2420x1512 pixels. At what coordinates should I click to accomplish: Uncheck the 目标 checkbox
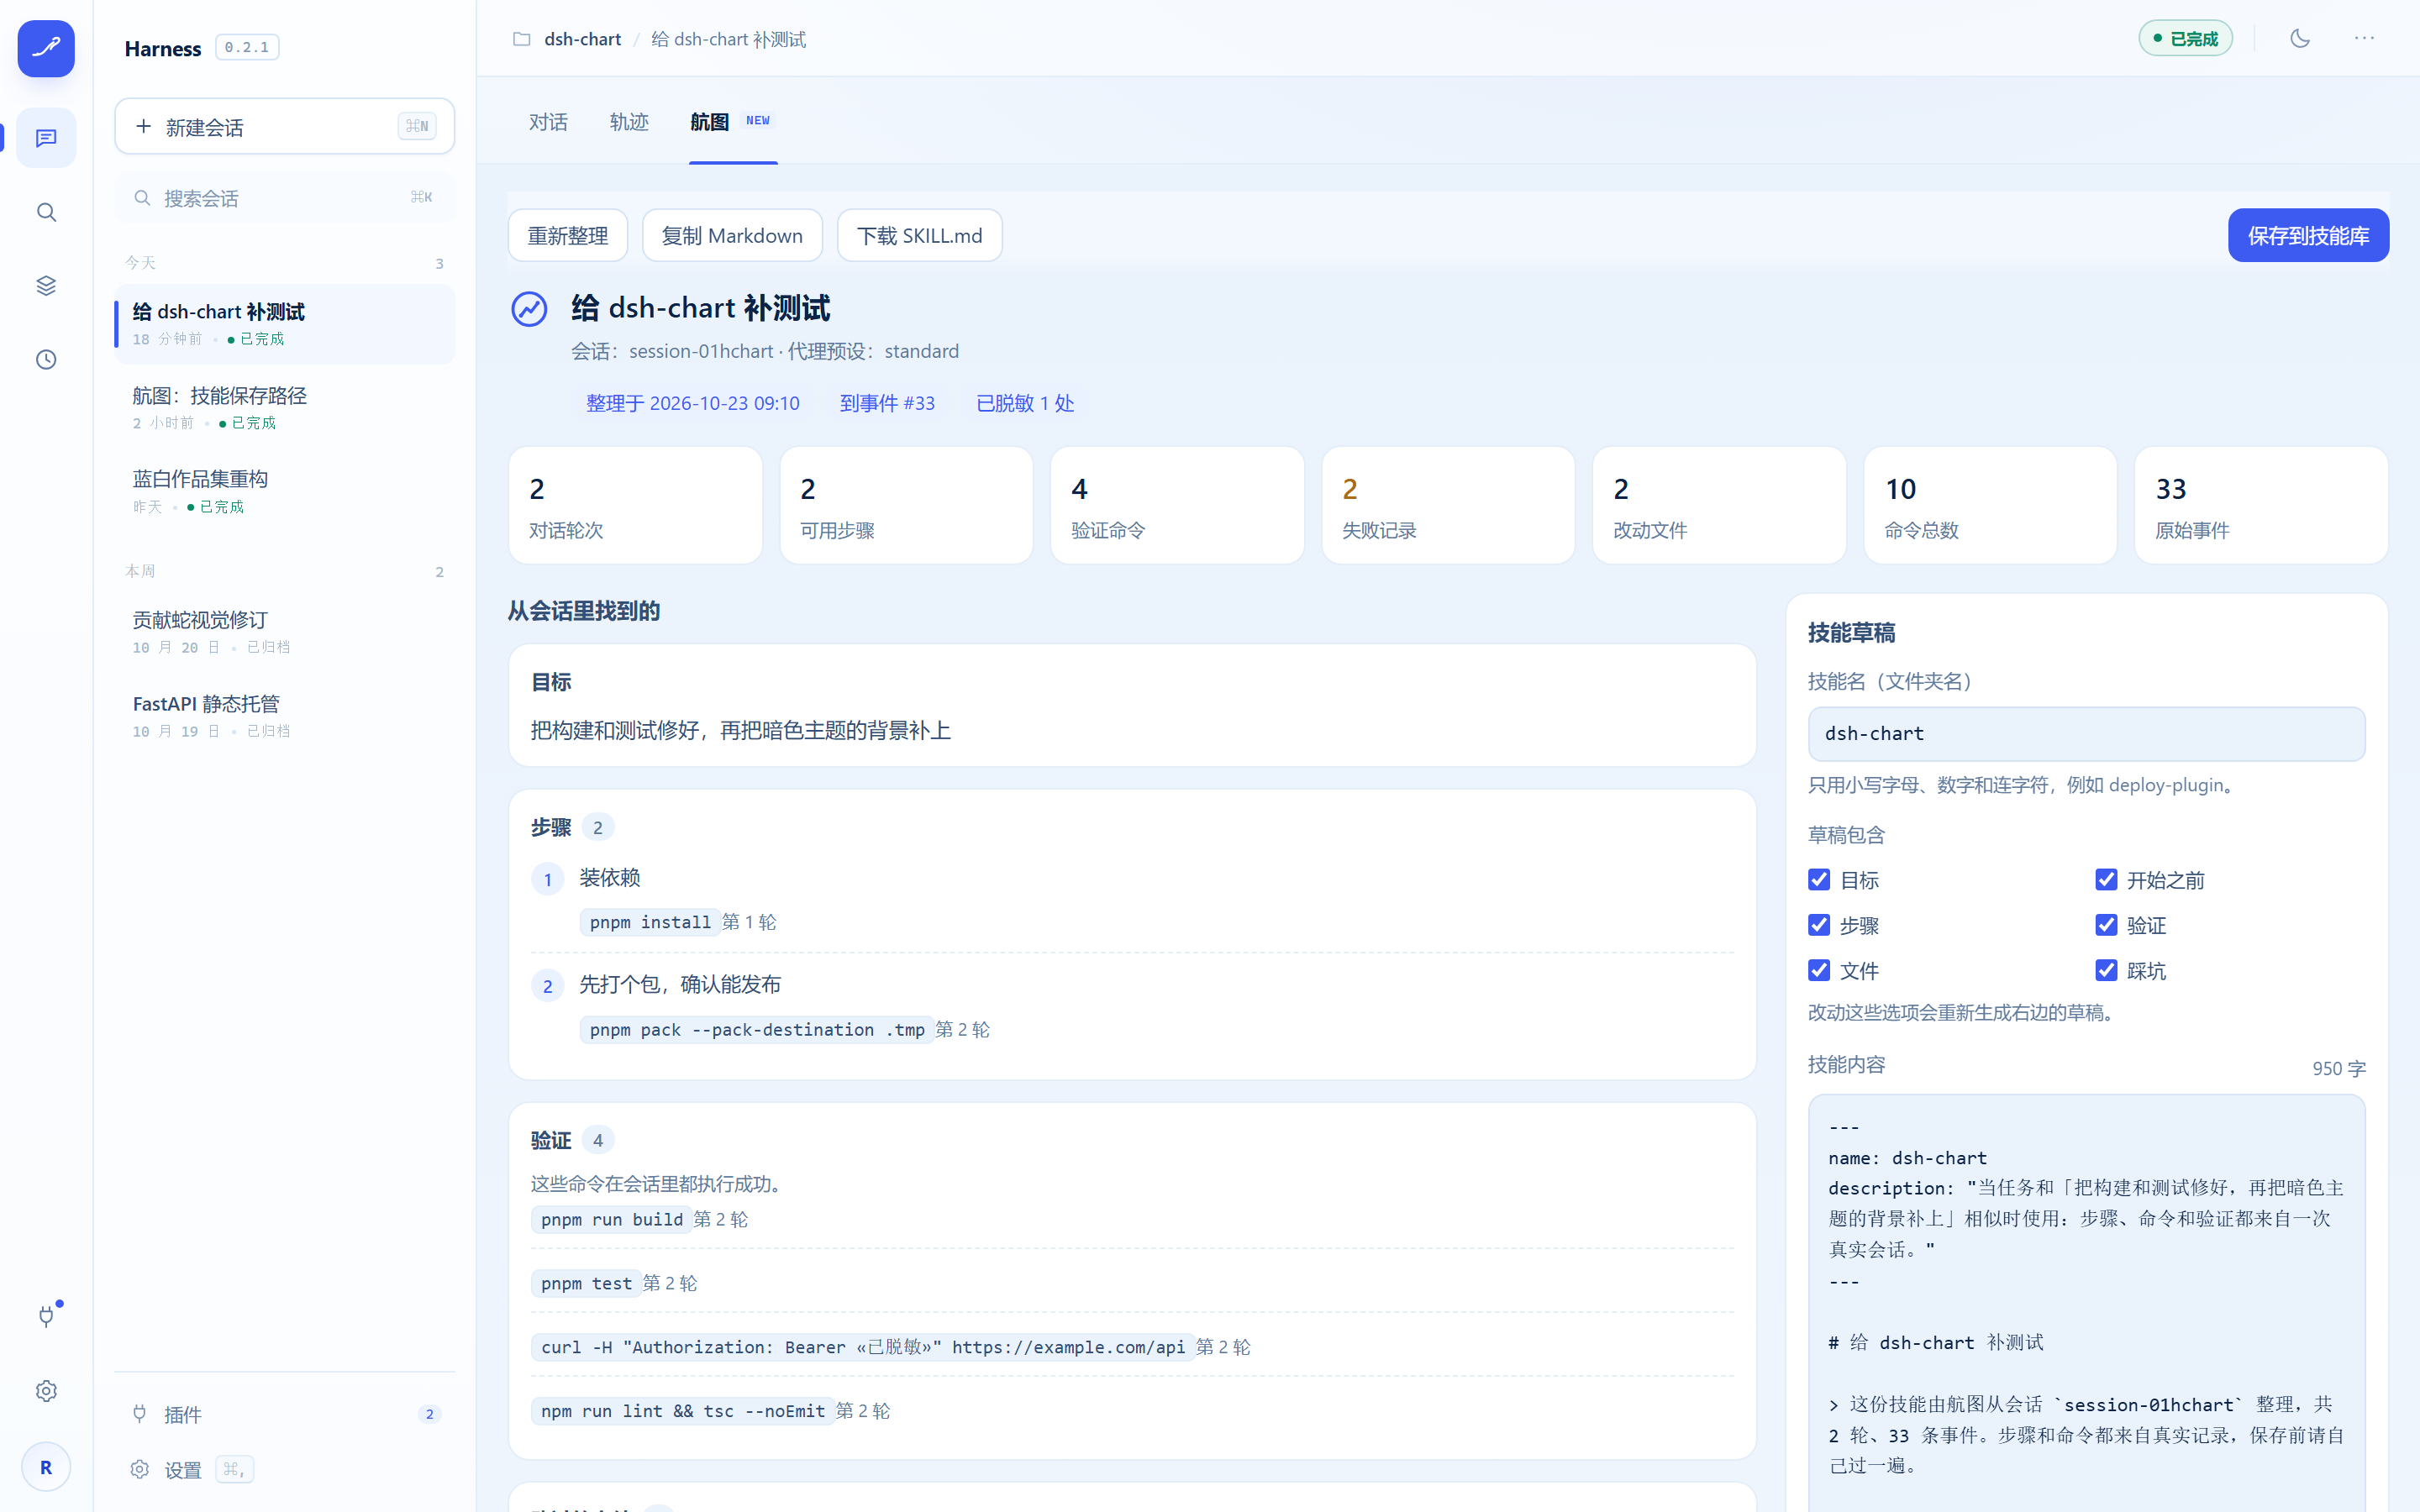[1819, 880]
